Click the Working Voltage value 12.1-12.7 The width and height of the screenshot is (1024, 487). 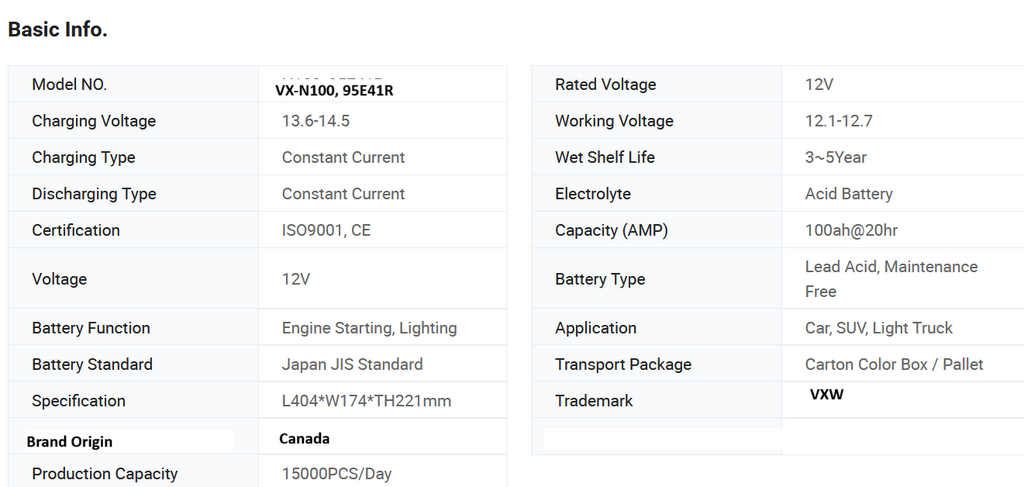(x=838, y=121)
